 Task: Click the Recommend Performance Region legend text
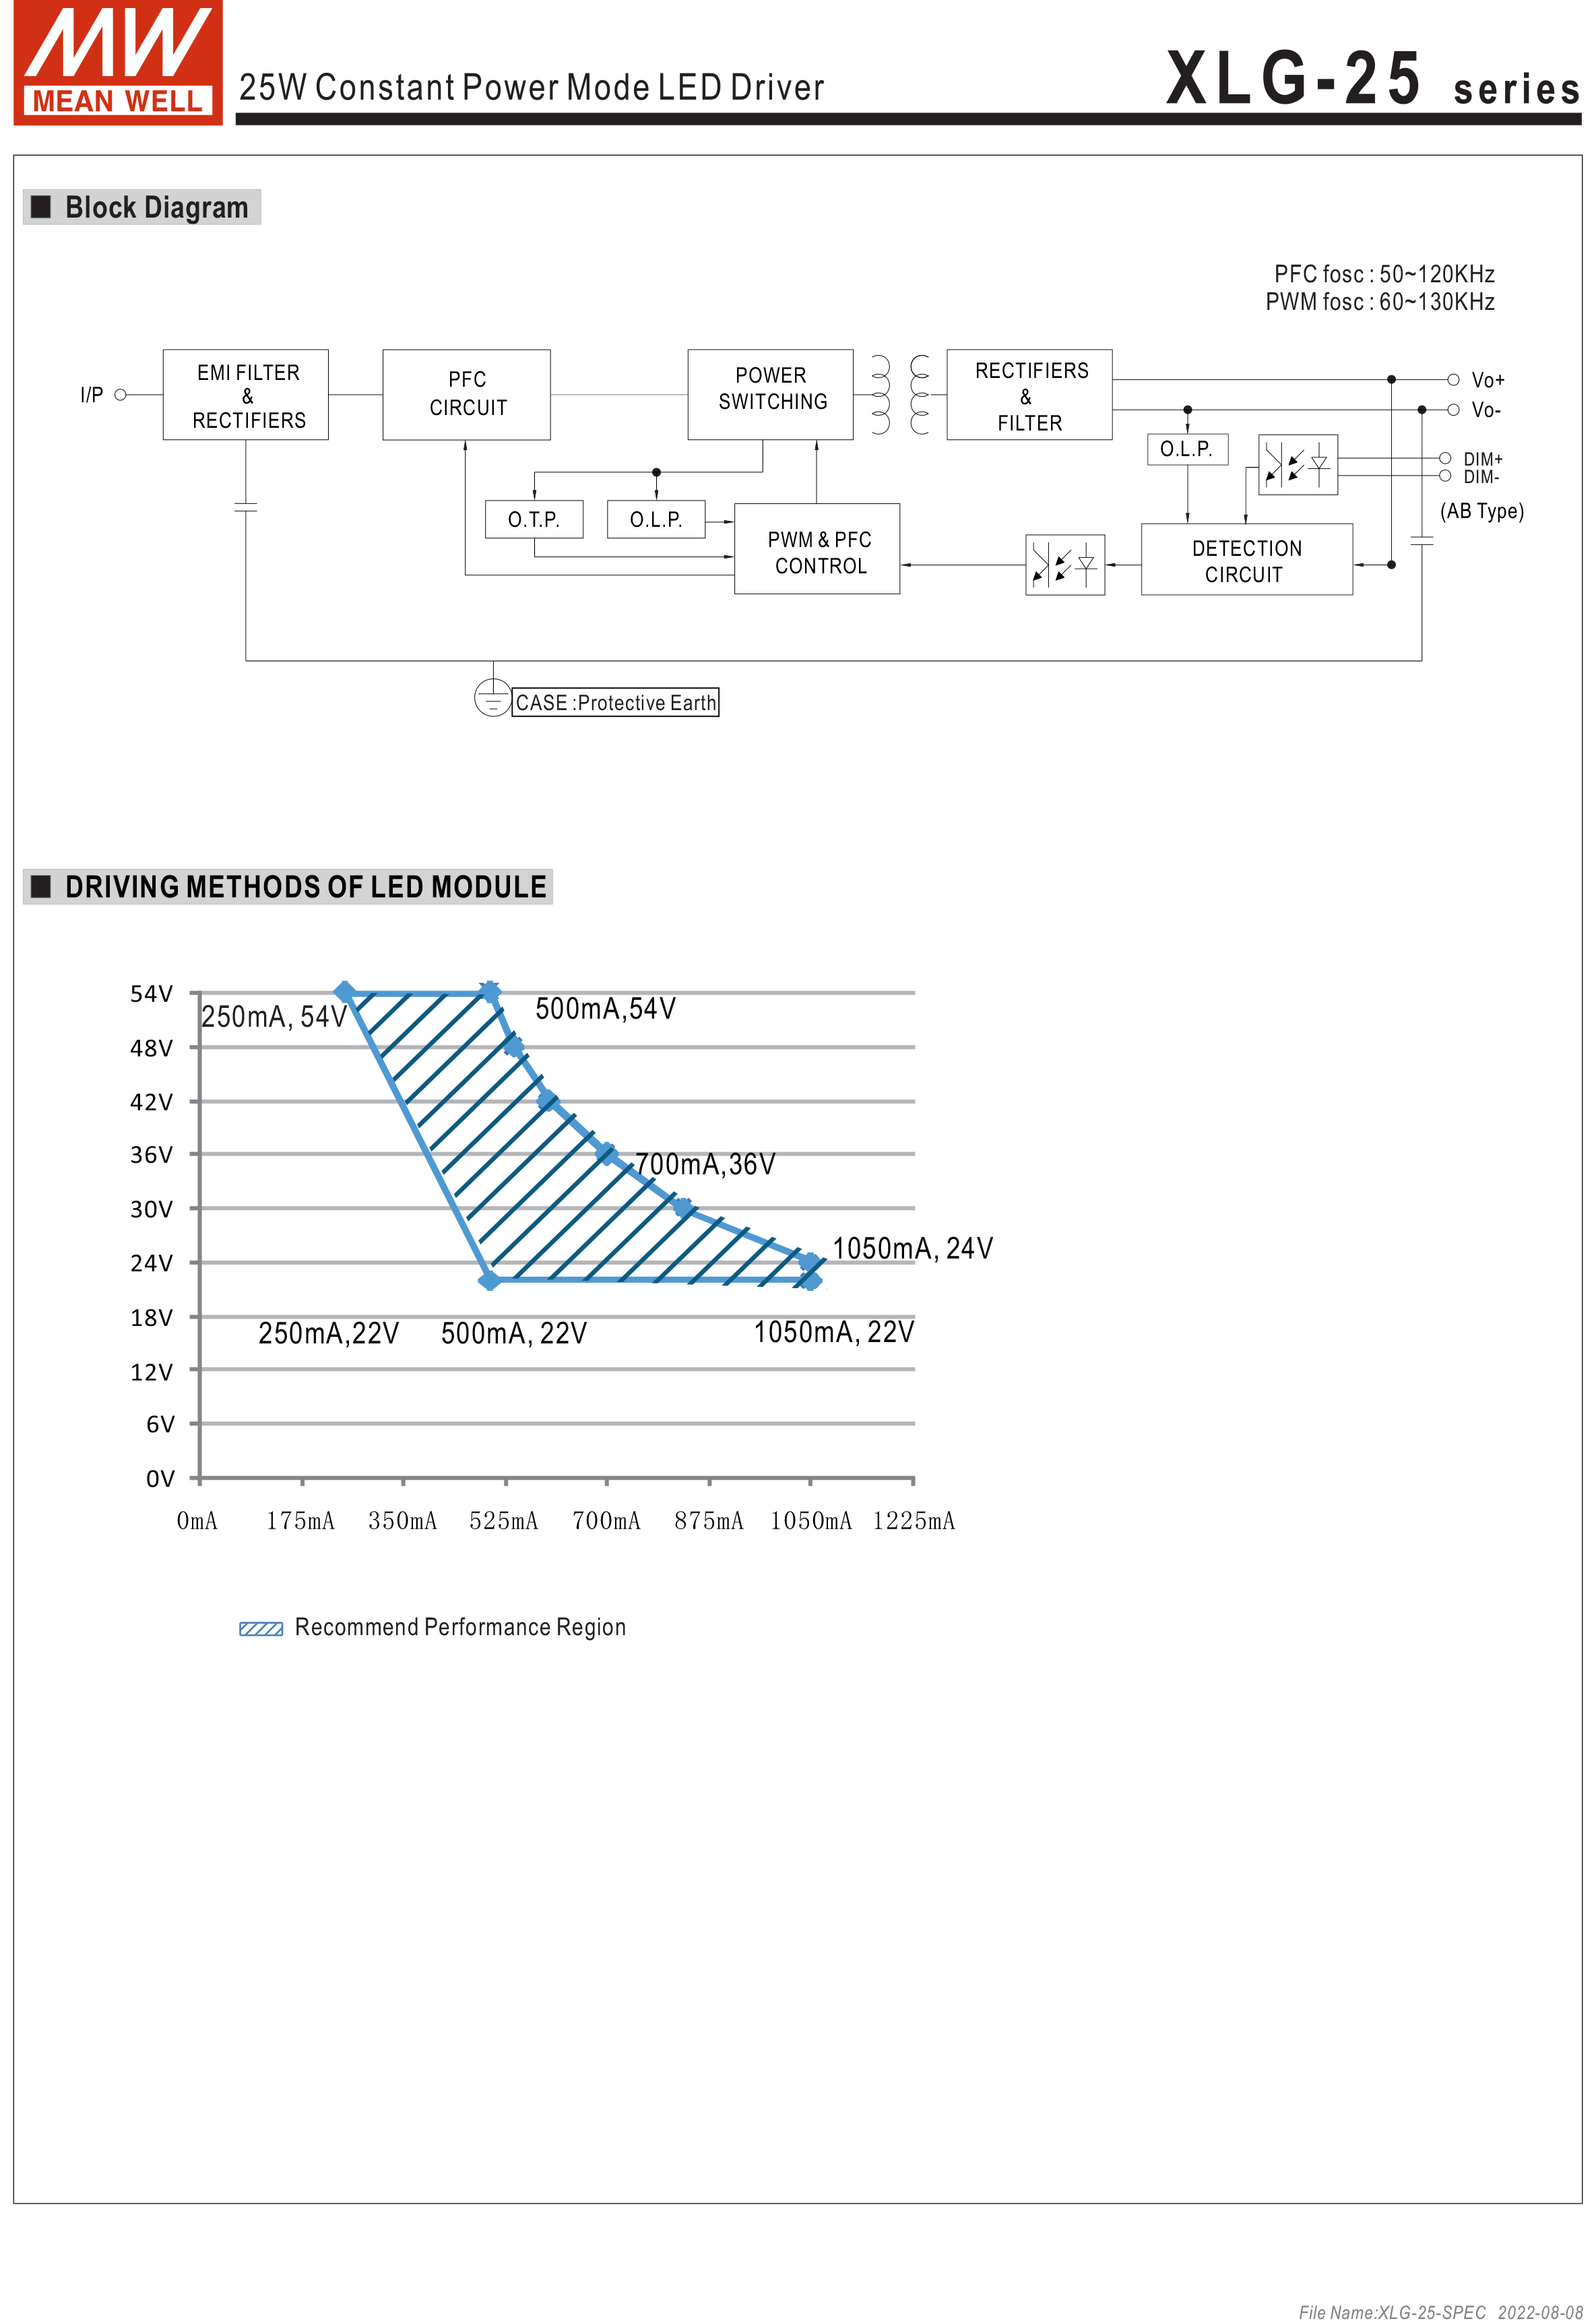pyautogui.click(x=461, y=1628)
